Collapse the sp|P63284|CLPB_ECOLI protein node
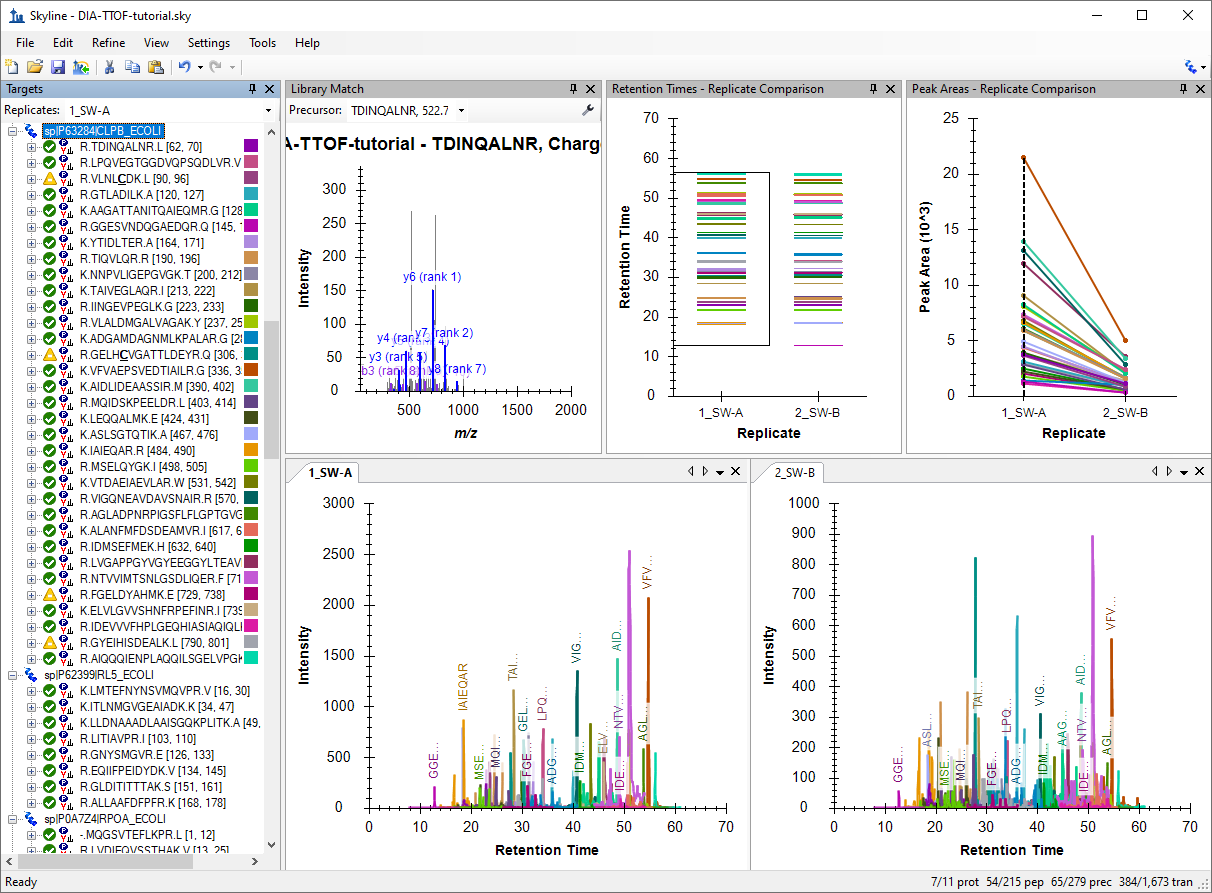This screenshot has height=893, width=1212. point(13,131)
